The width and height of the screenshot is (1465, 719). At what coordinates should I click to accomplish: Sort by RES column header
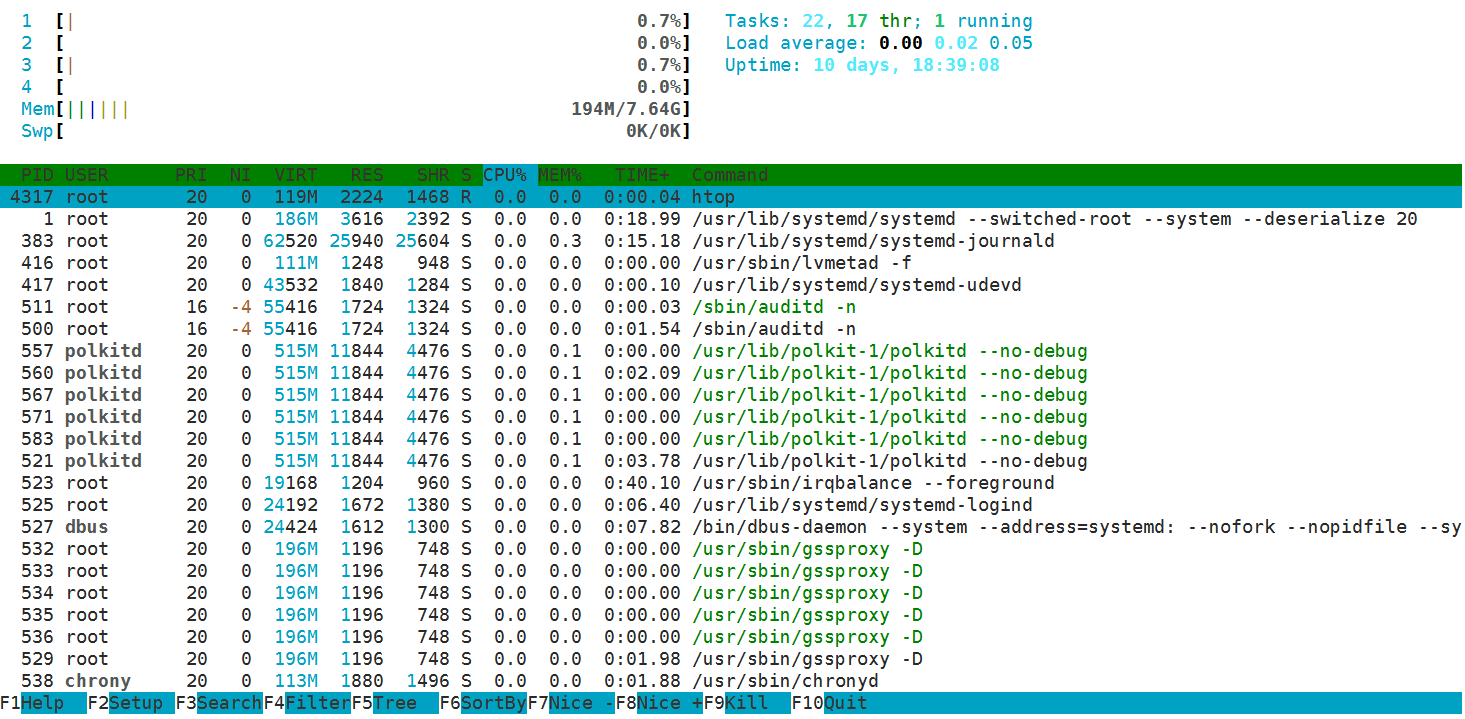coord(367,175)
